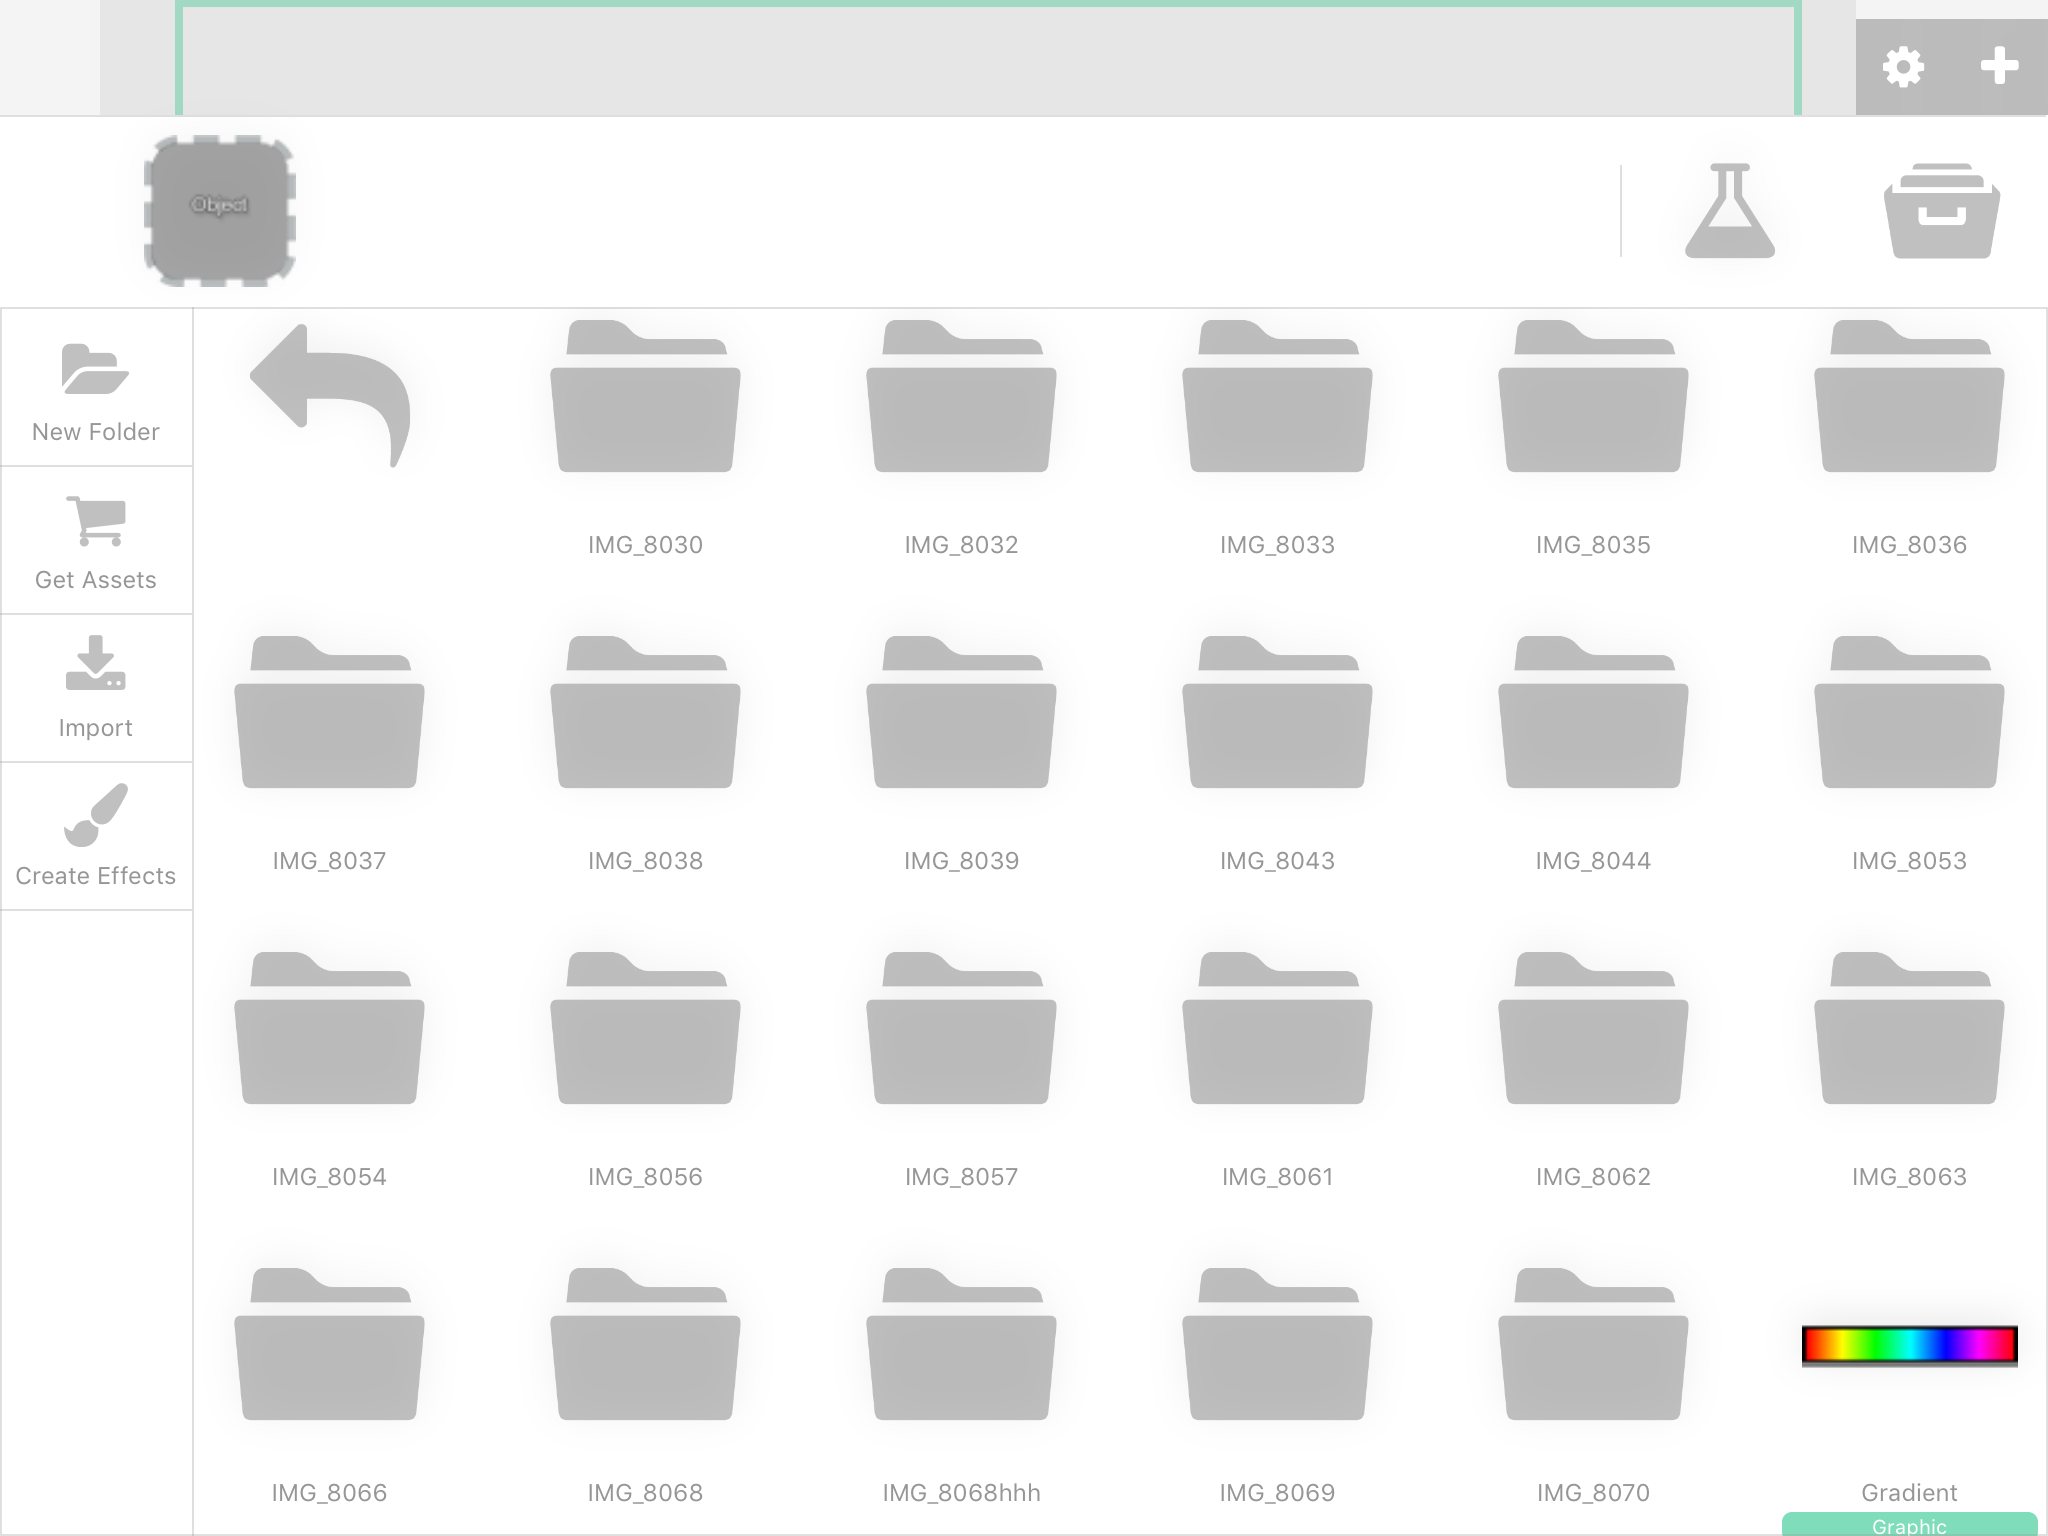The image size is (2048, 1536).
Task: Select the dashed Object placeholder
Action: pos(220,210)
